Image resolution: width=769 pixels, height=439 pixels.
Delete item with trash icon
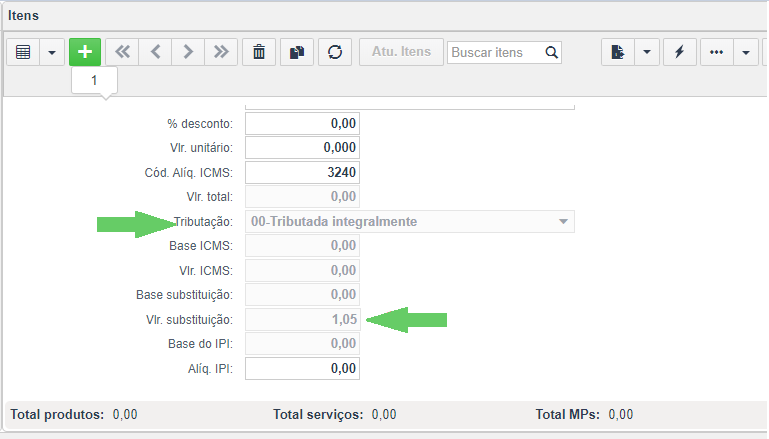(x=259, y=52)
